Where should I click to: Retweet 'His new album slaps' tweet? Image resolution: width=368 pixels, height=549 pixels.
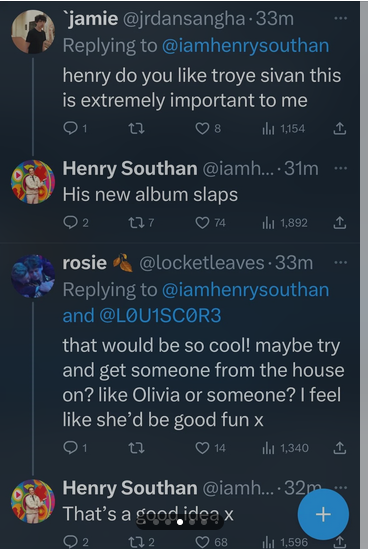click(140, 223)
